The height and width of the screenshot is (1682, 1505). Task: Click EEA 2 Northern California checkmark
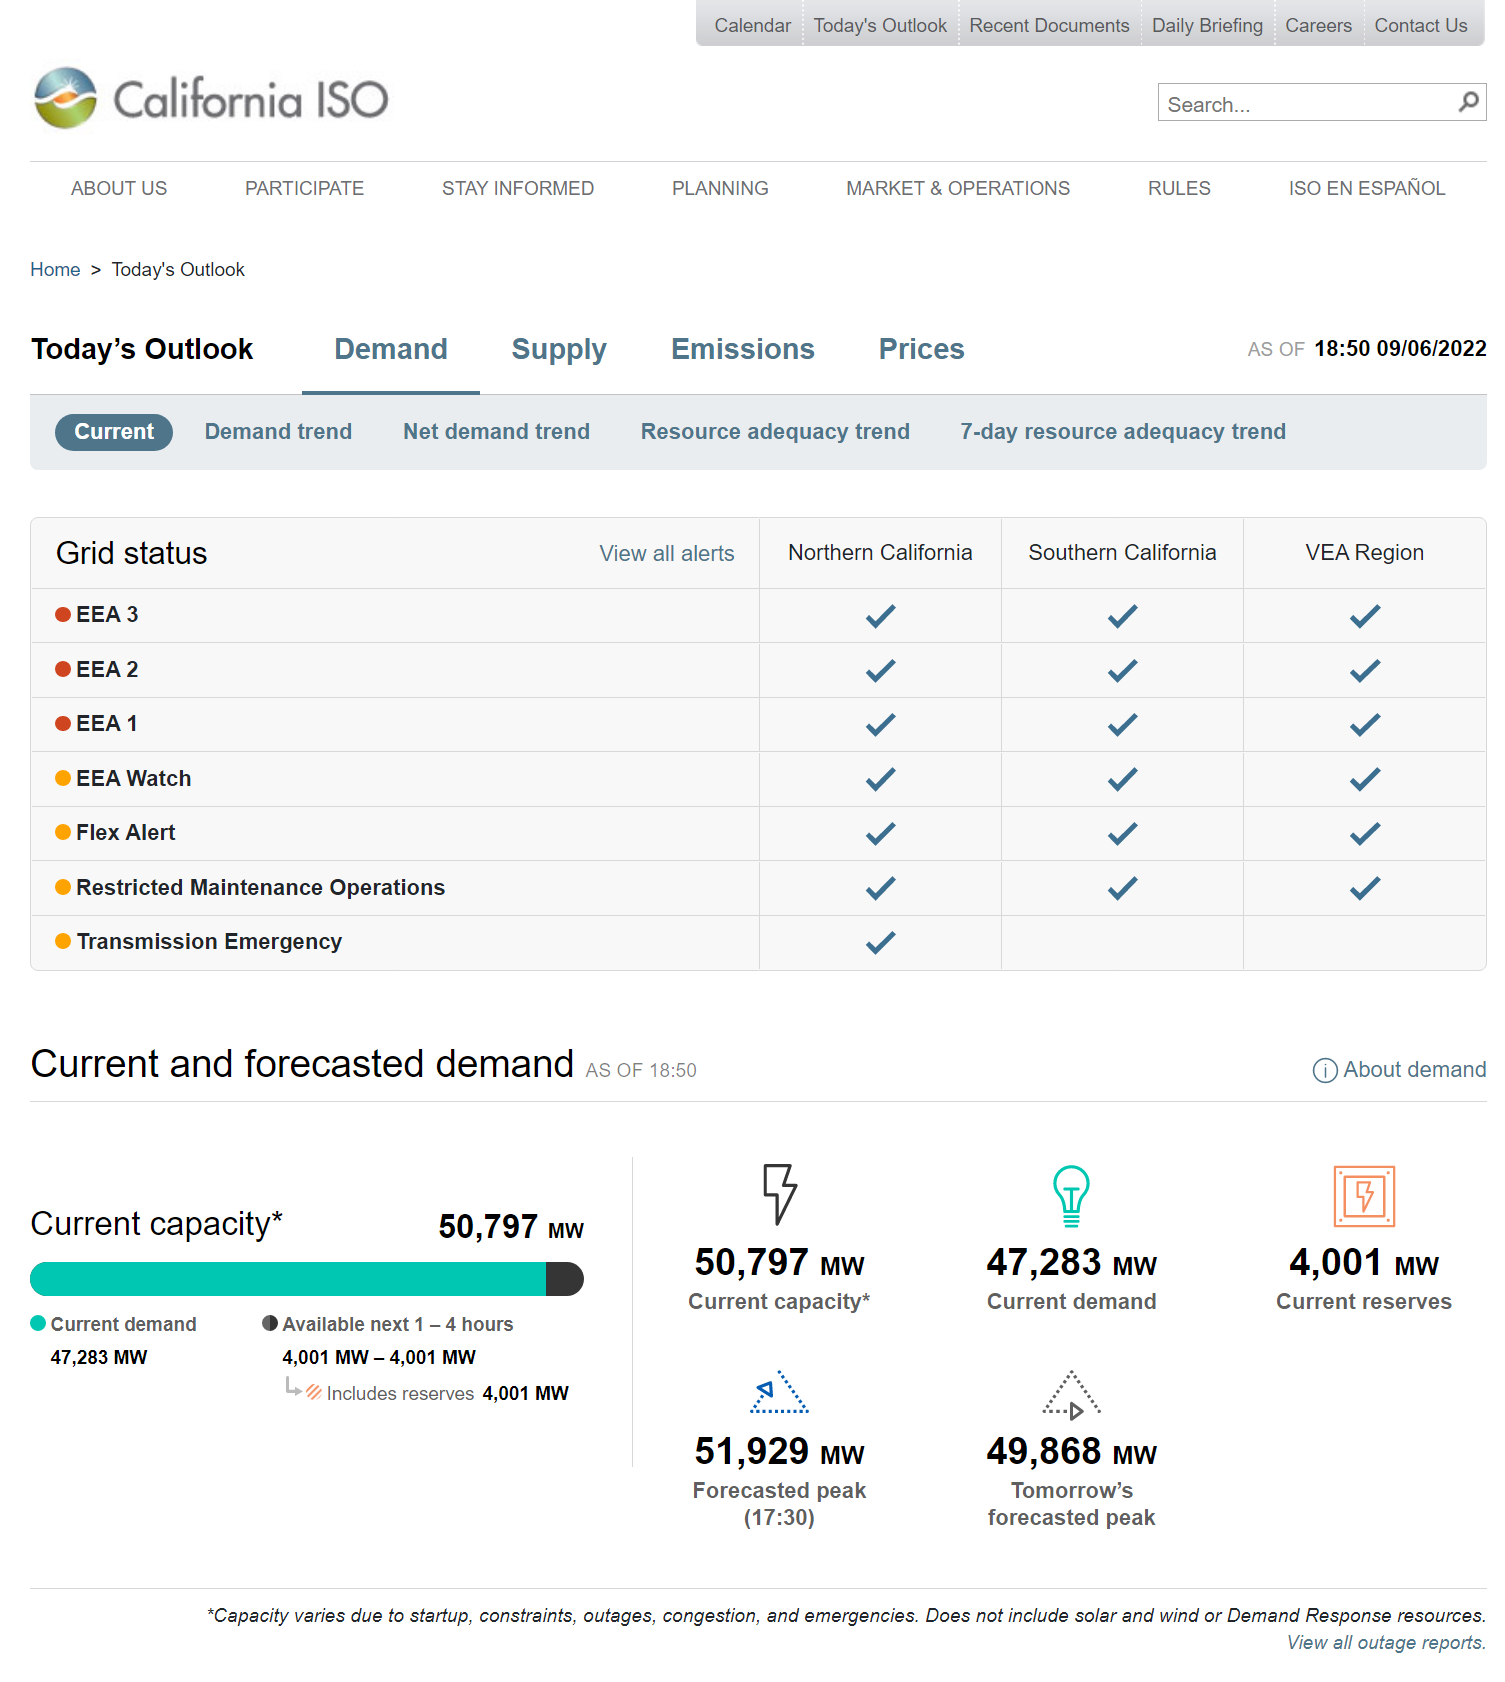(880, 670)
